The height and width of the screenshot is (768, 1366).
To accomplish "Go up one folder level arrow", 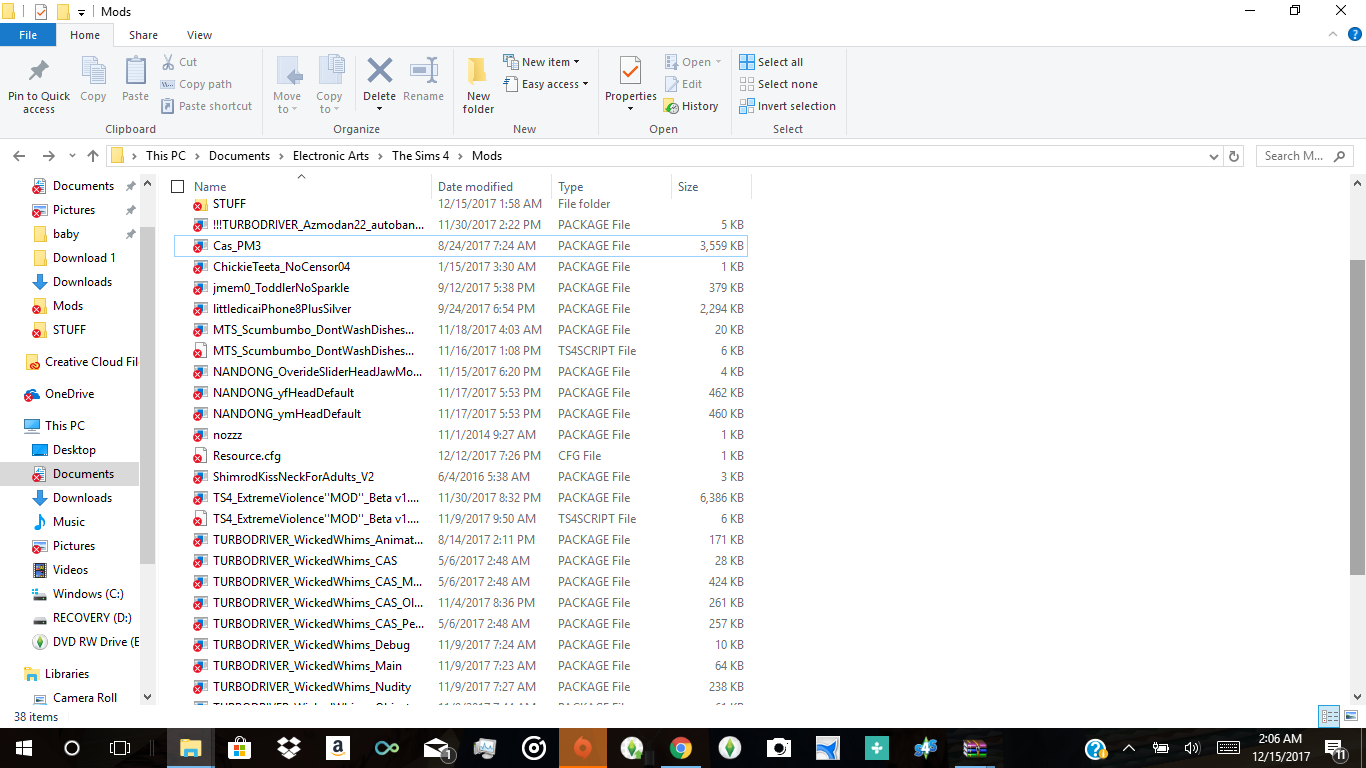I will tap(93, 156).
